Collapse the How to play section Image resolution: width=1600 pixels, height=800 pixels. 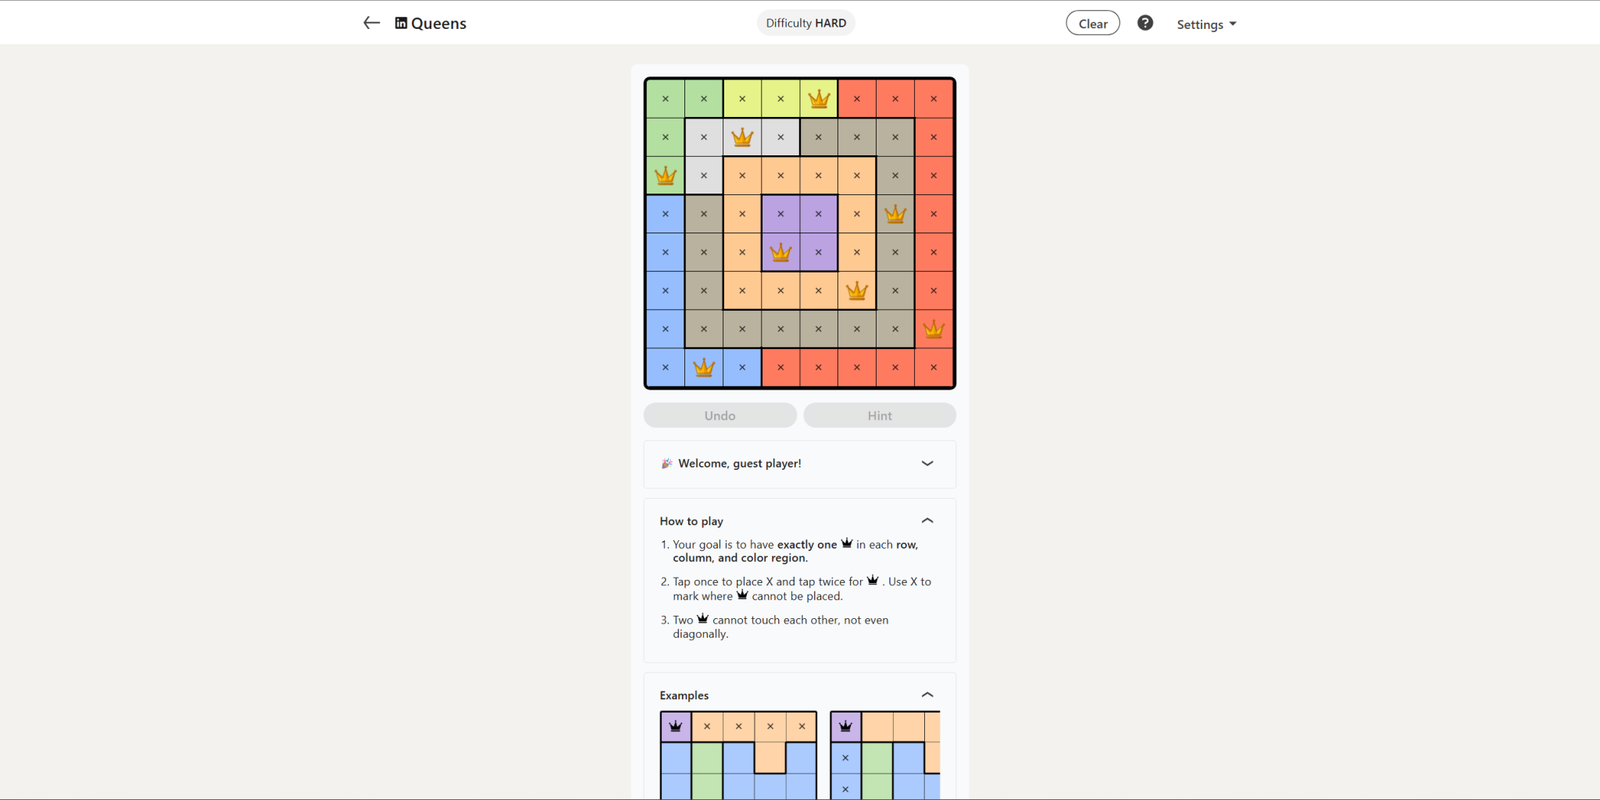coord(927,521)
